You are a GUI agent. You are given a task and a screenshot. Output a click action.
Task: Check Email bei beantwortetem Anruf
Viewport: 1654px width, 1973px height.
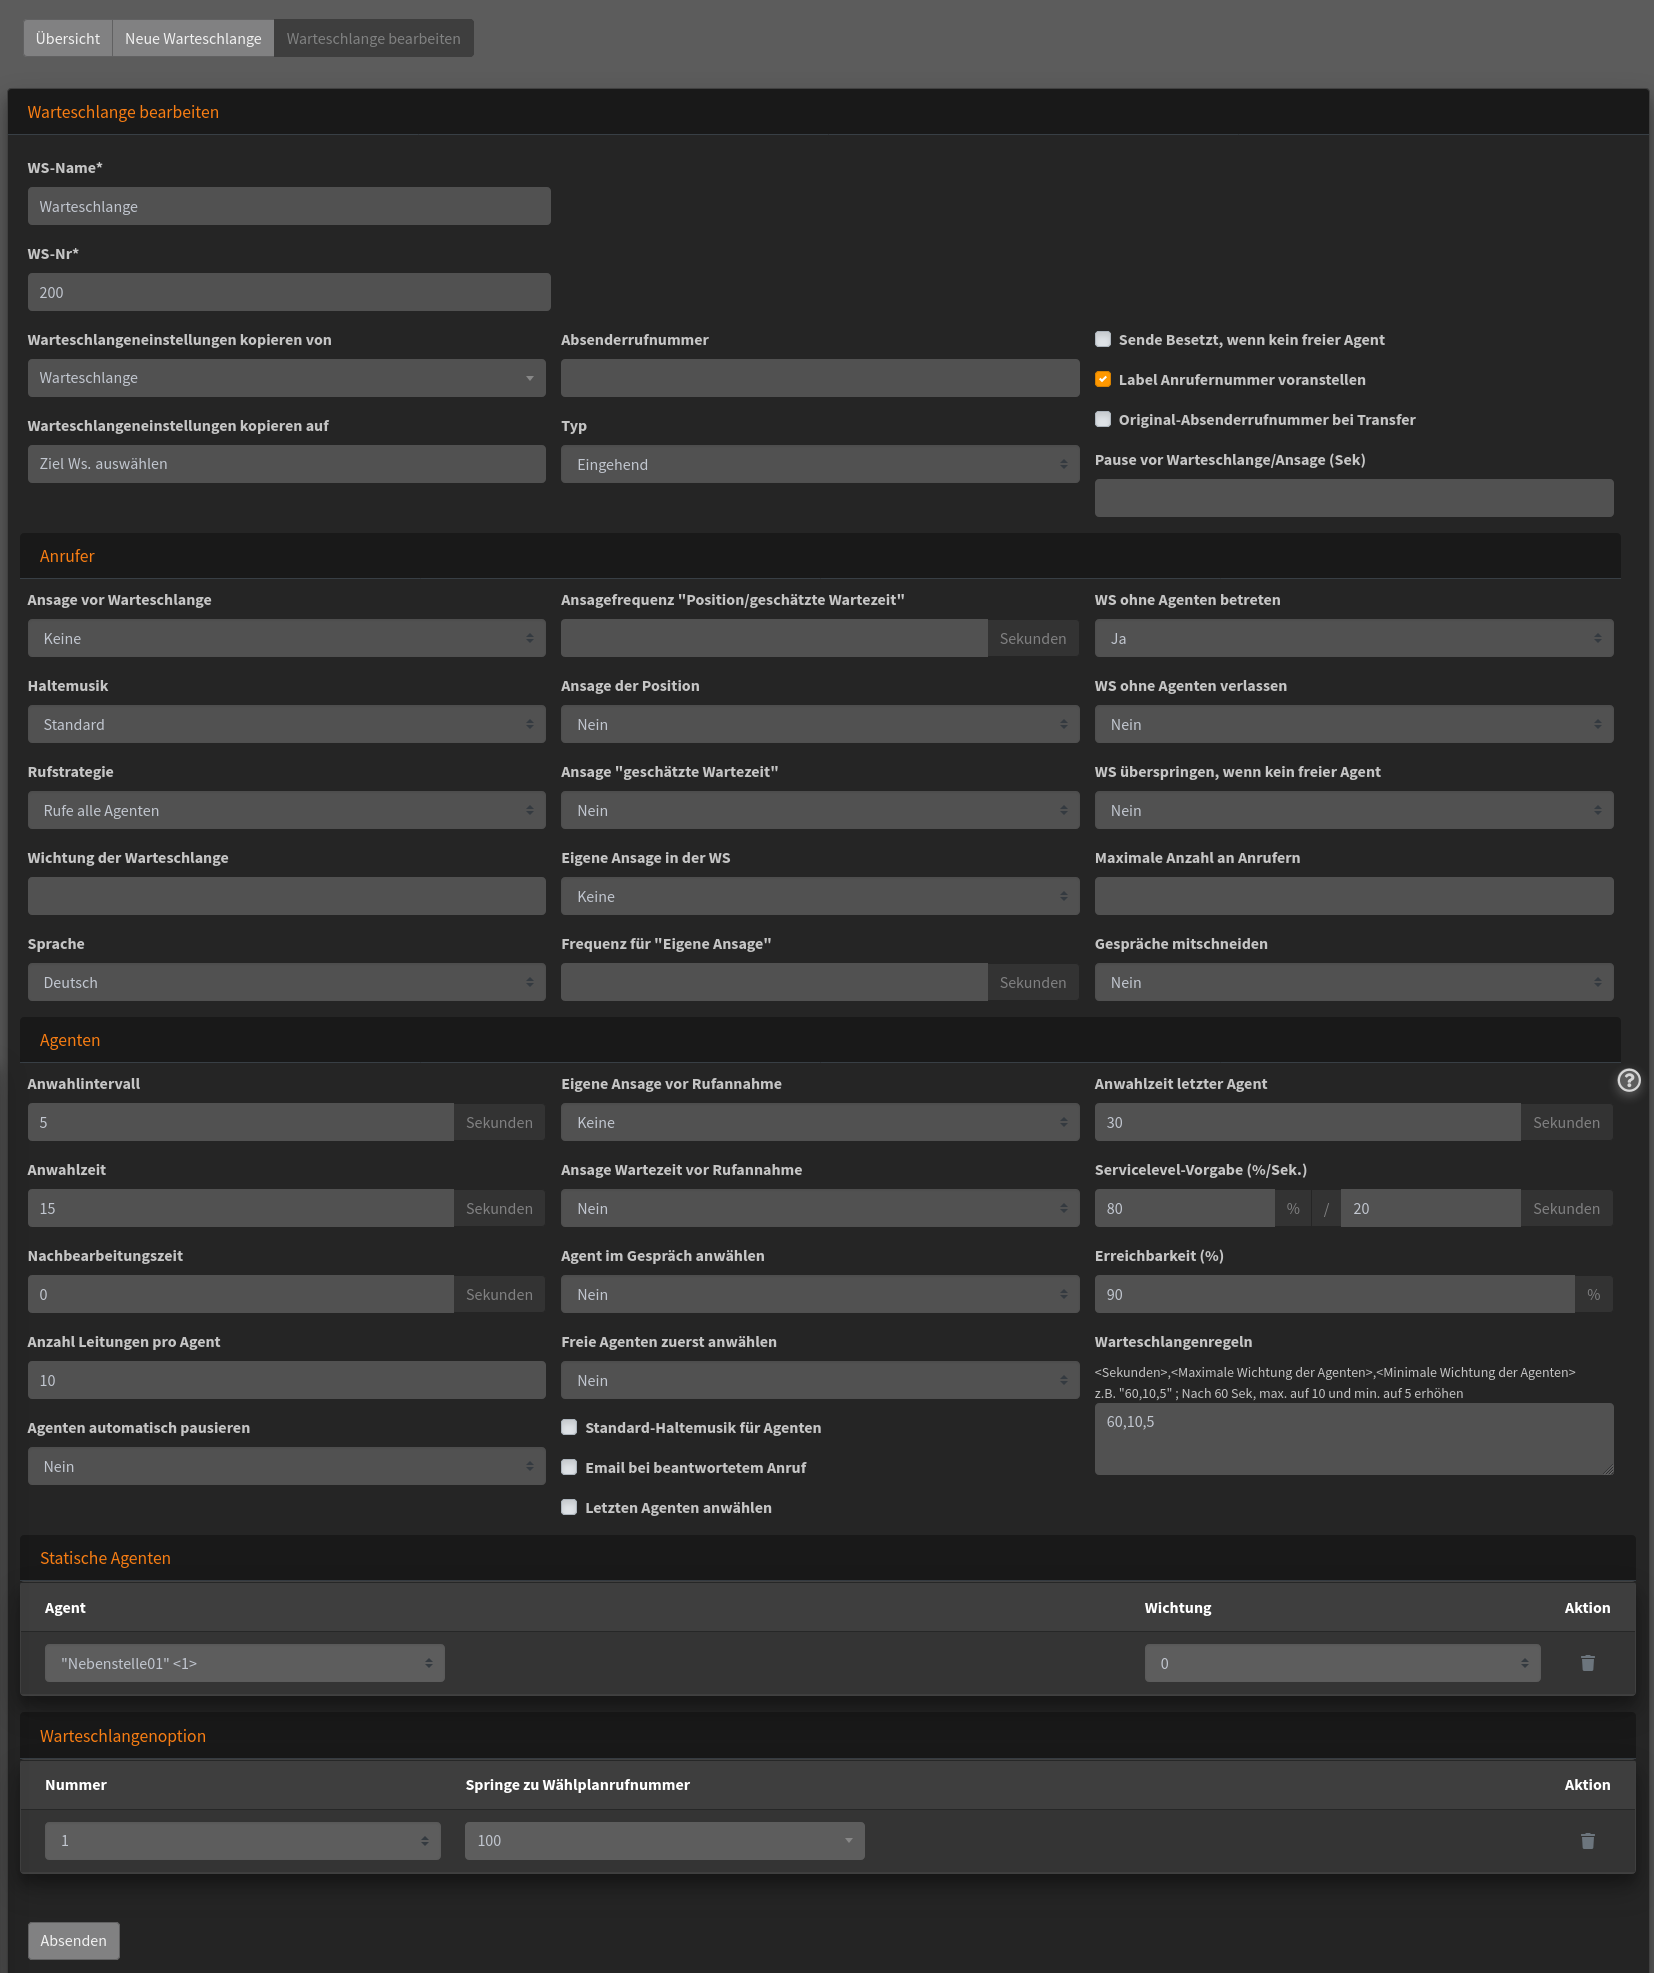569,1467
